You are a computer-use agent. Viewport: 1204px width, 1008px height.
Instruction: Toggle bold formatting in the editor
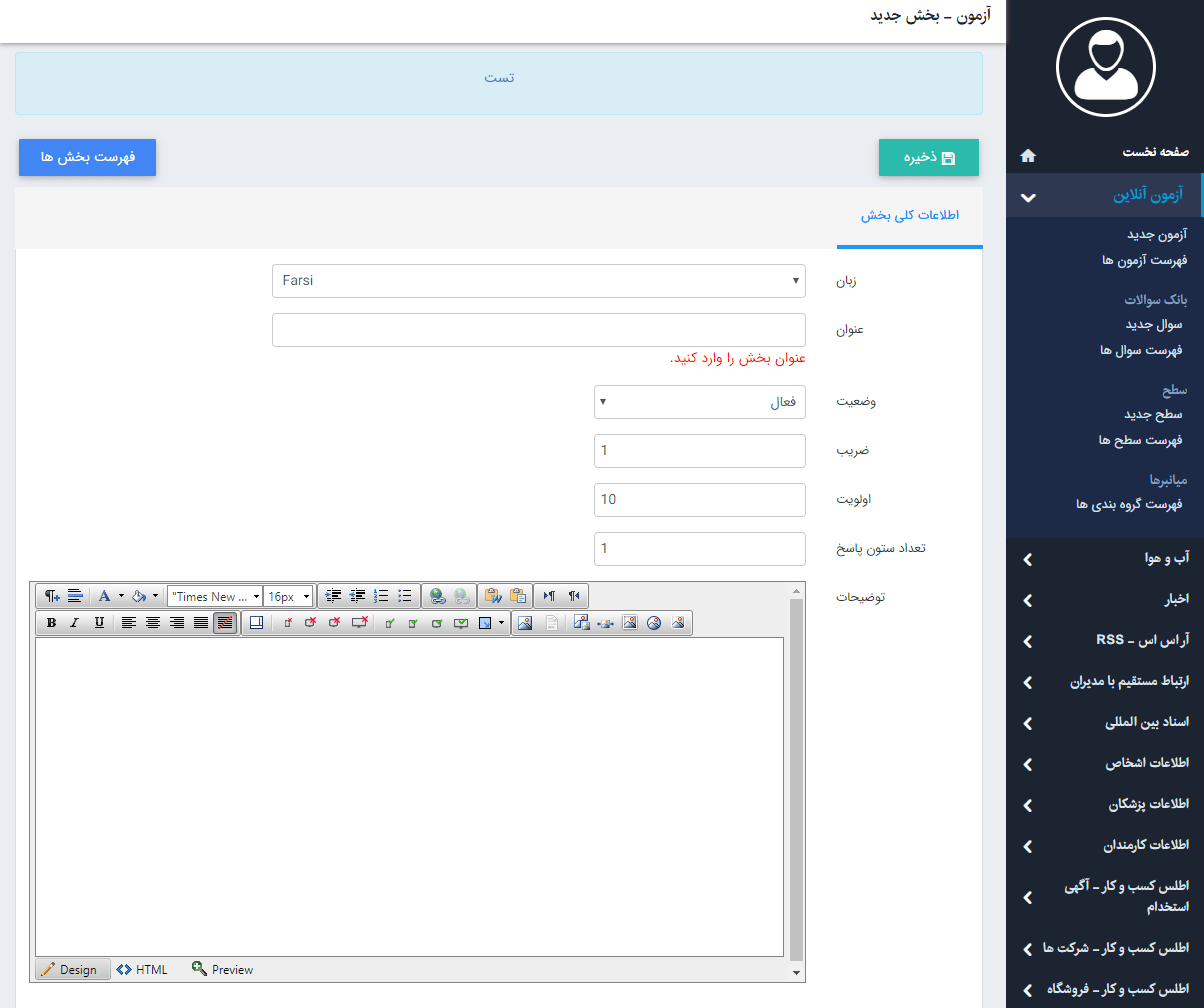tap(51, 623)
